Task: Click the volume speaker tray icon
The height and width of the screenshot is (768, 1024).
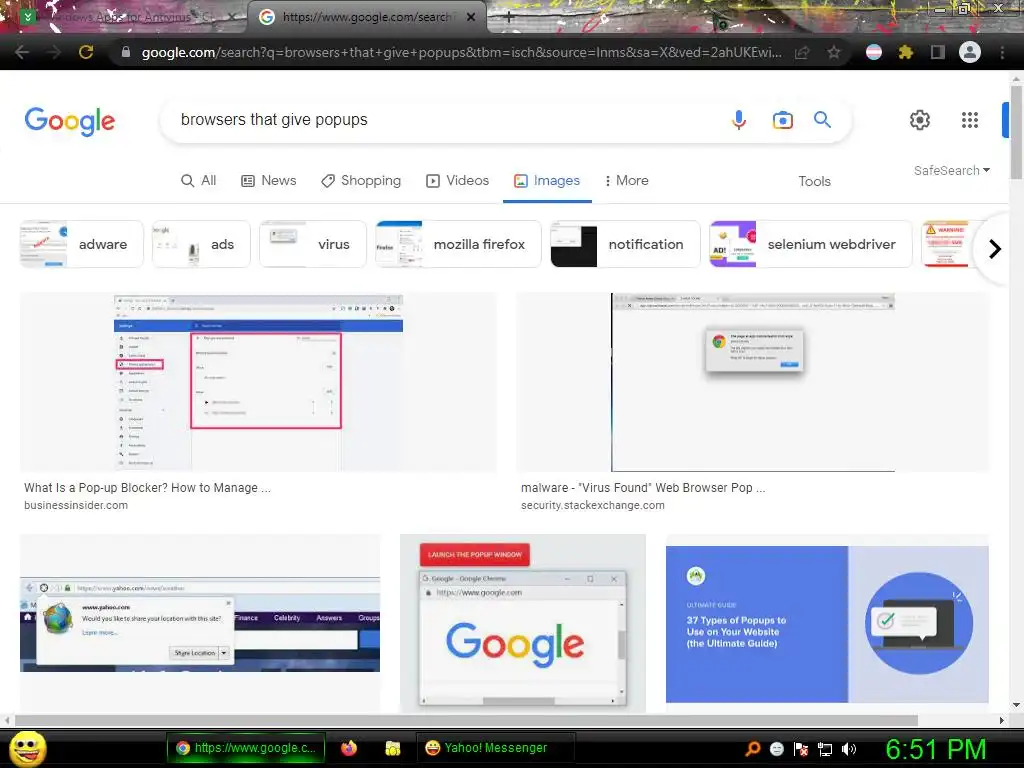Action: (x=849, y=749)
